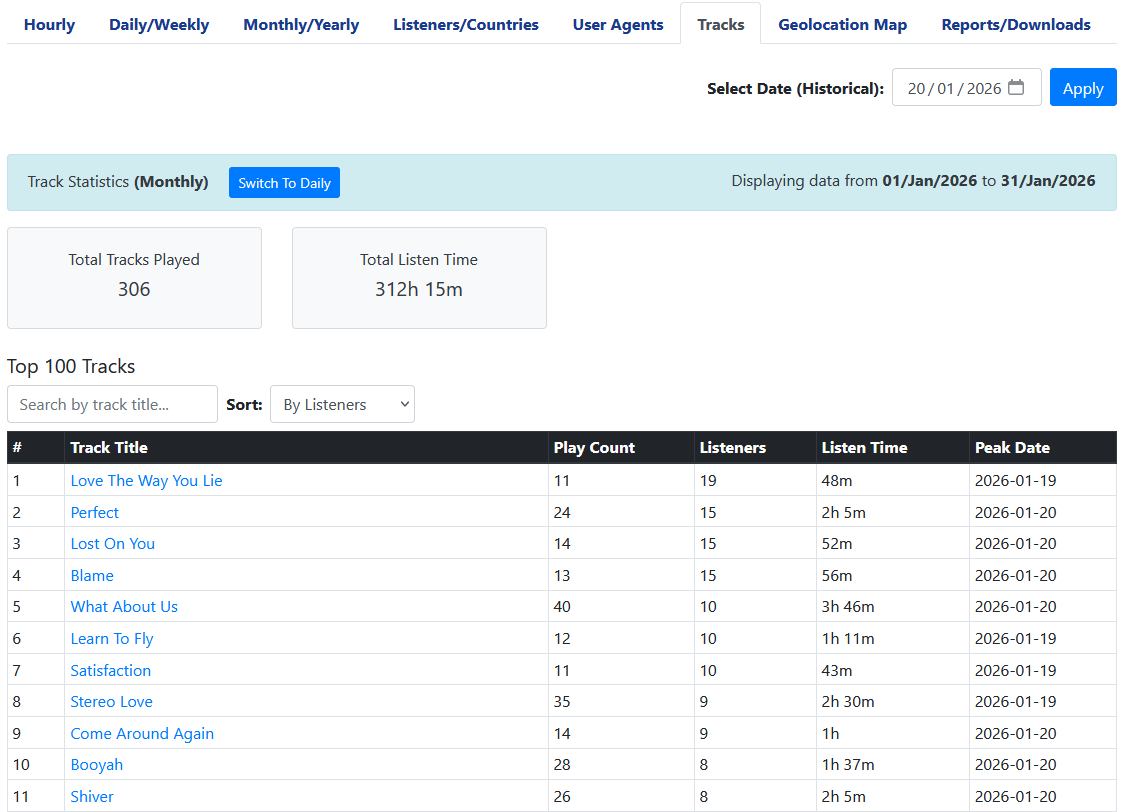The height and width of the screenshot is (812, 1123).
Task: Switch to the Reports/Downloads tab
Action: click(x=1015, y=24)
